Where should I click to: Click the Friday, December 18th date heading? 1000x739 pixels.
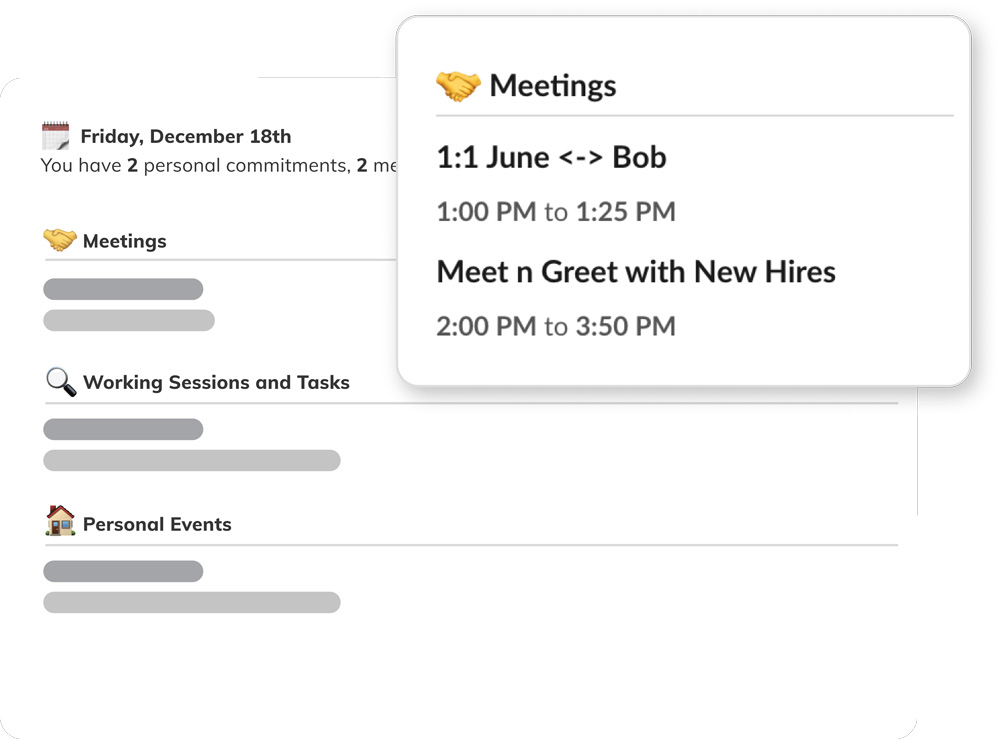point(186,137)
